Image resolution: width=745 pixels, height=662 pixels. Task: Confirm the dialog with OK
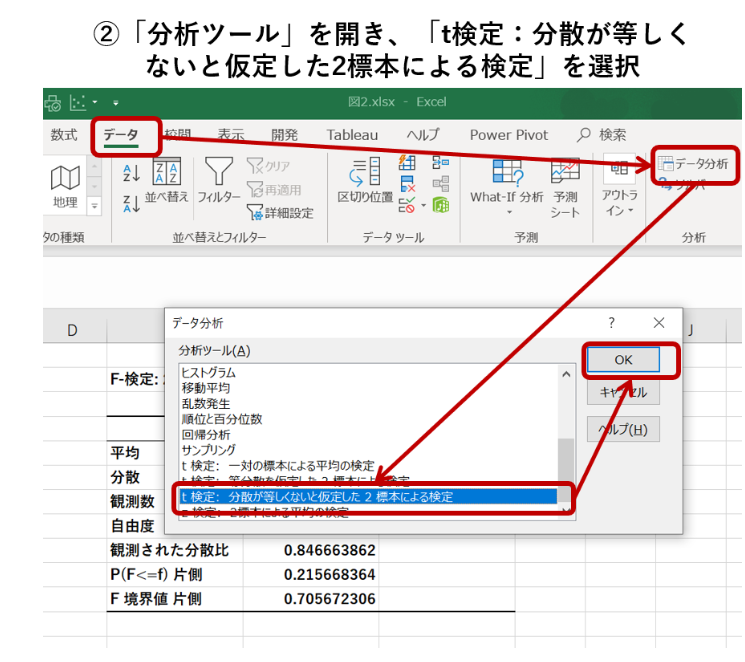coord(623,360)
